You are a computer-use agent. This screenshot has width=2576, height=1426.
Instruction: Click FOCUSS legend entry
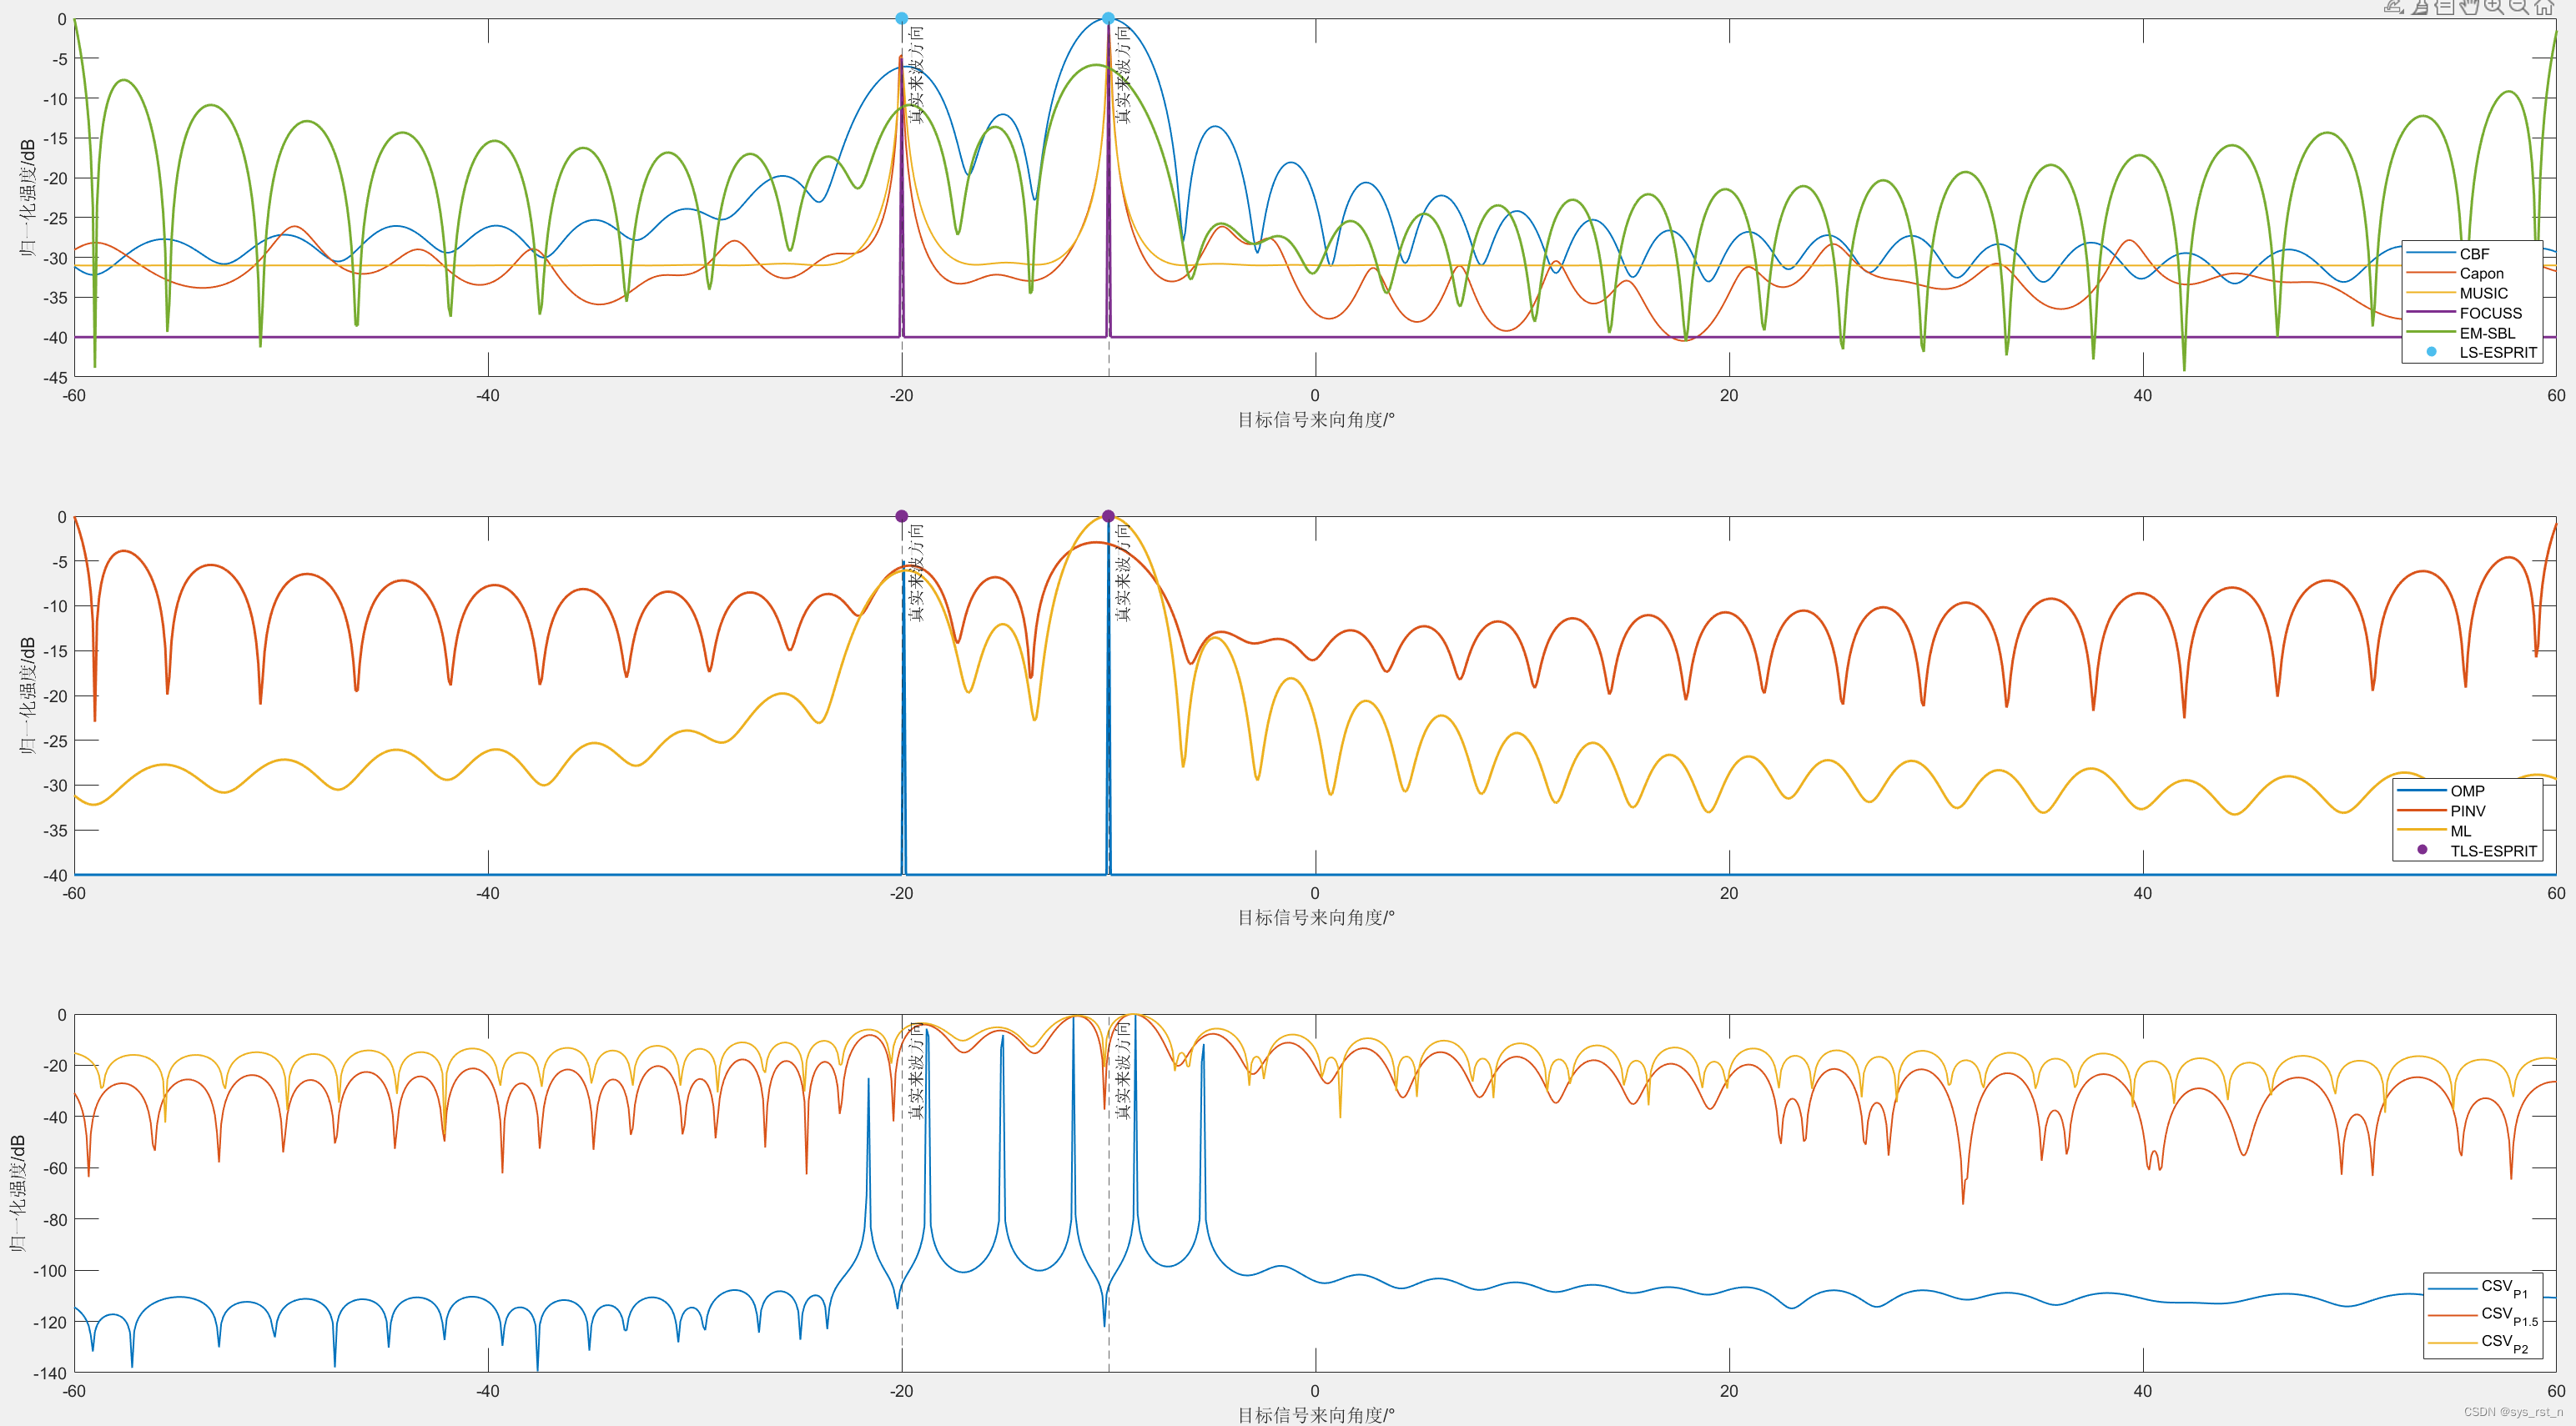[x=2490, y=313]
